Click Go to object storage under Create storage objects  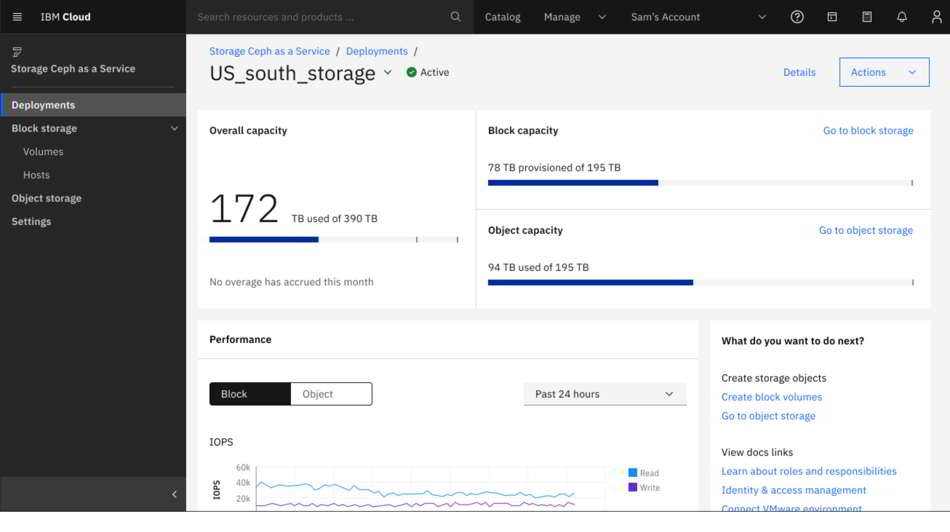[768, 416]
